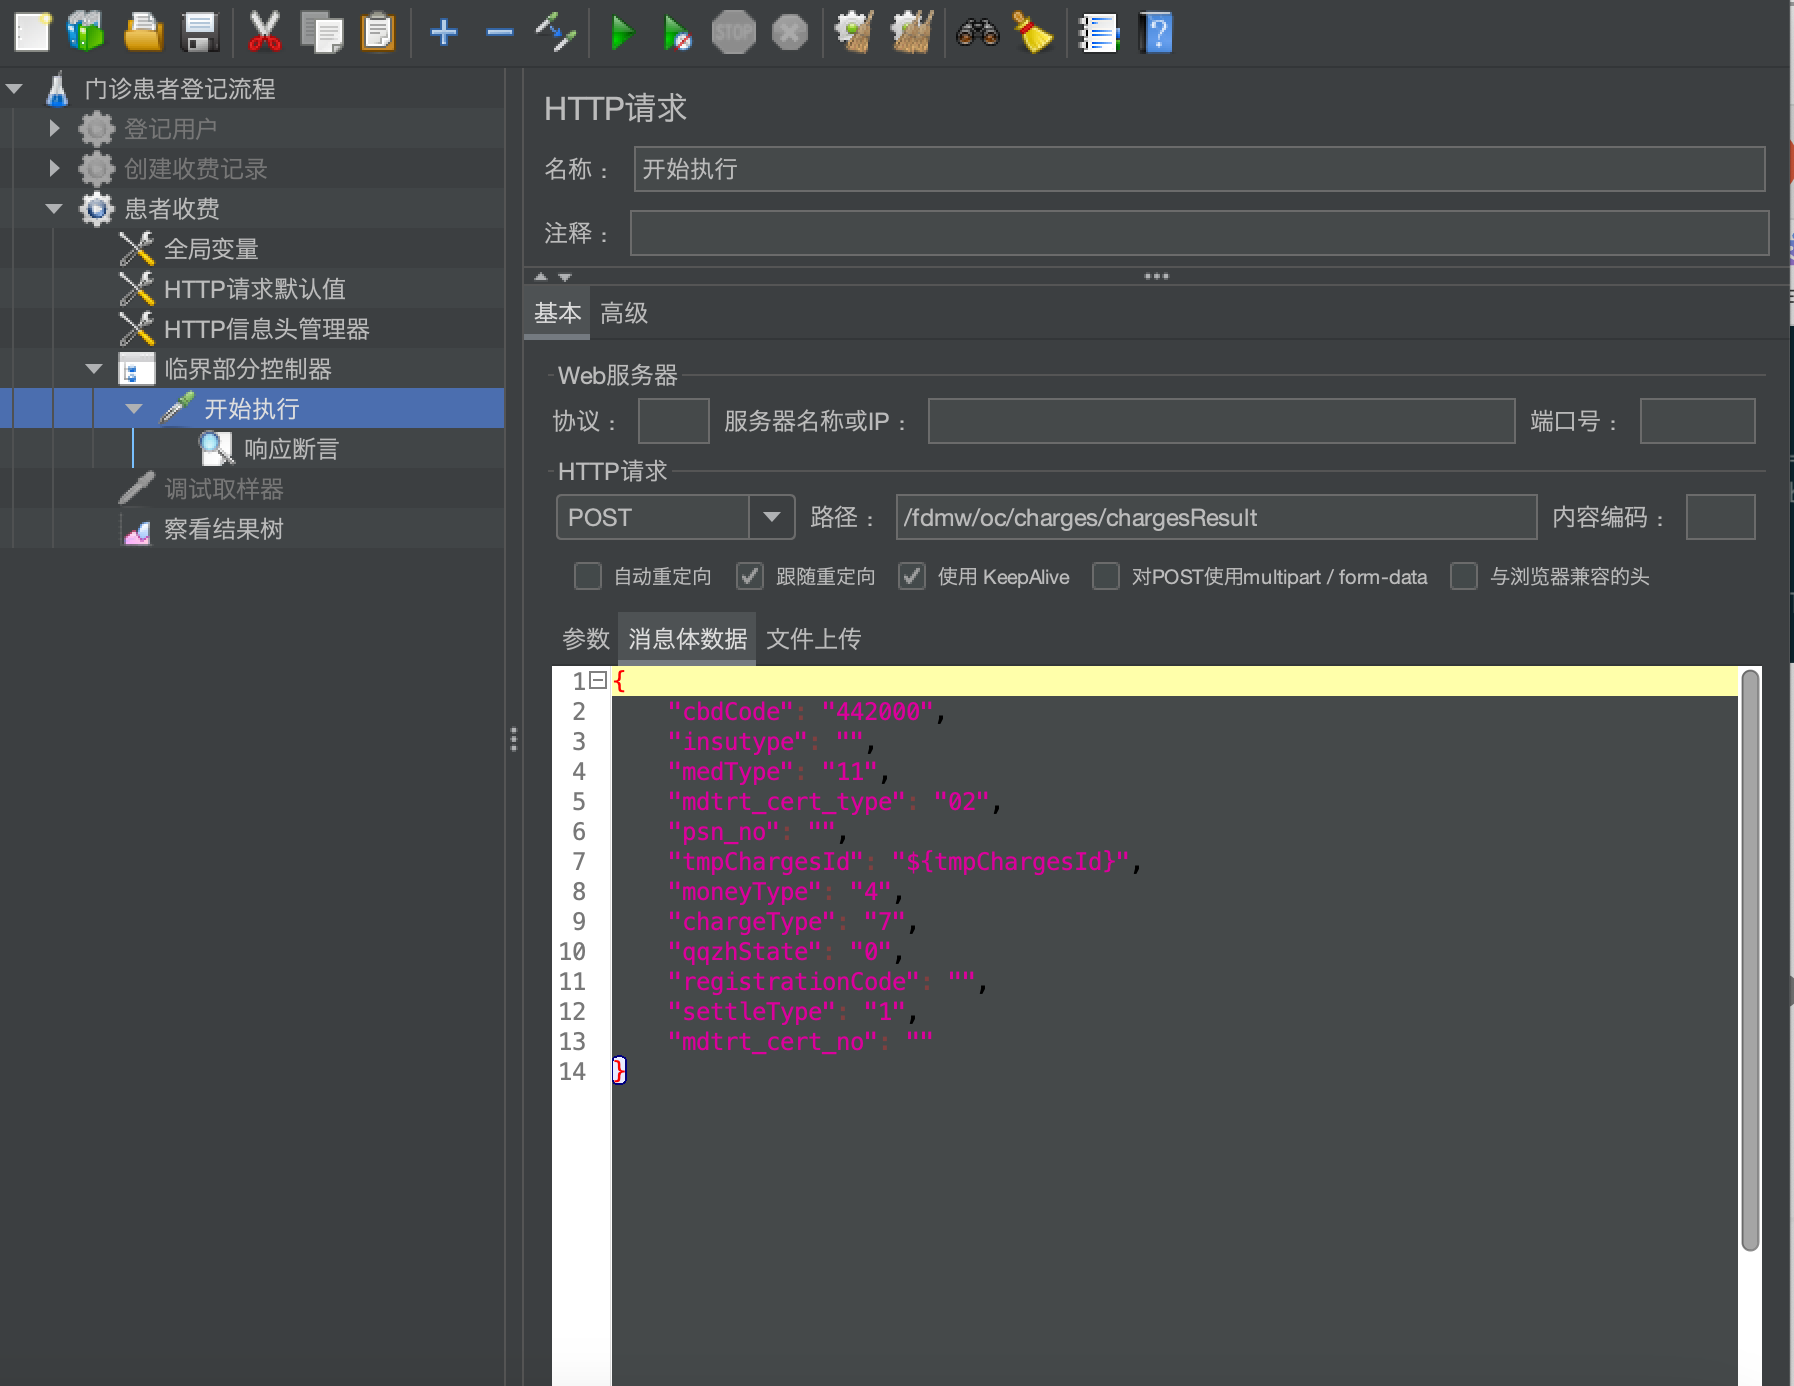This screenshot has width=1794, height=1386.
Task: Click the Toggle enable/disable icon
Action: coord(555,32)
